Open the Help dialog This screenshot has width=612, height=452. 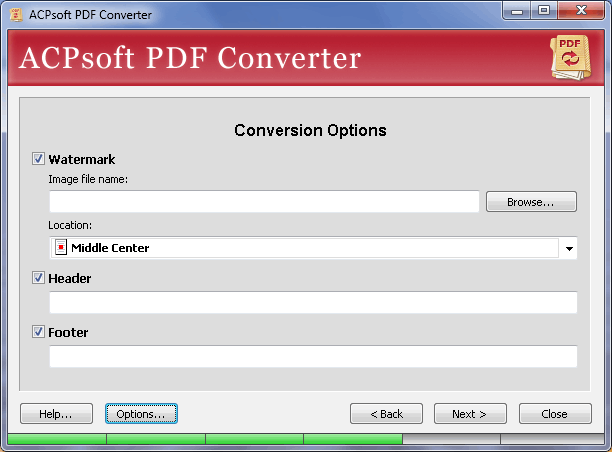click(56, 414)
